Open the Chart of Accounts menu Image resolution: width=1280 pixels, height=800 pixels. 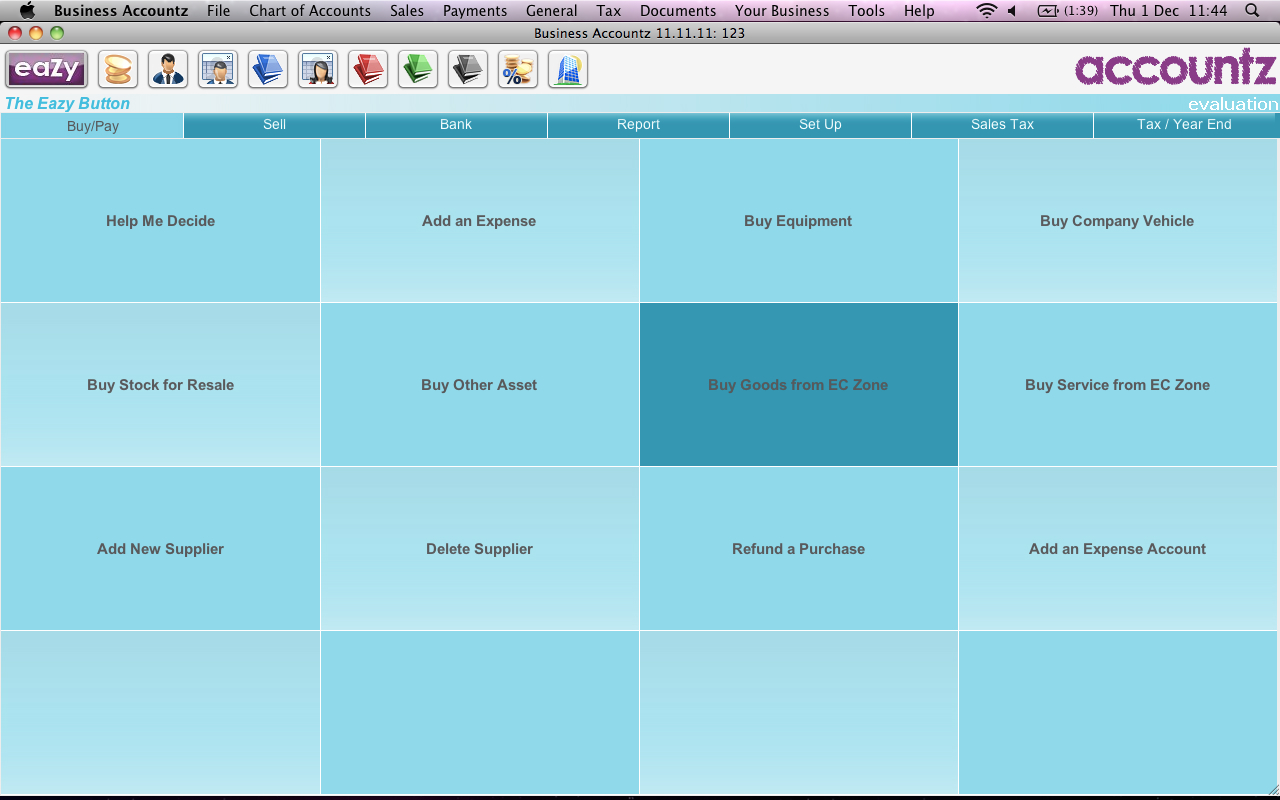click(310, 11)
